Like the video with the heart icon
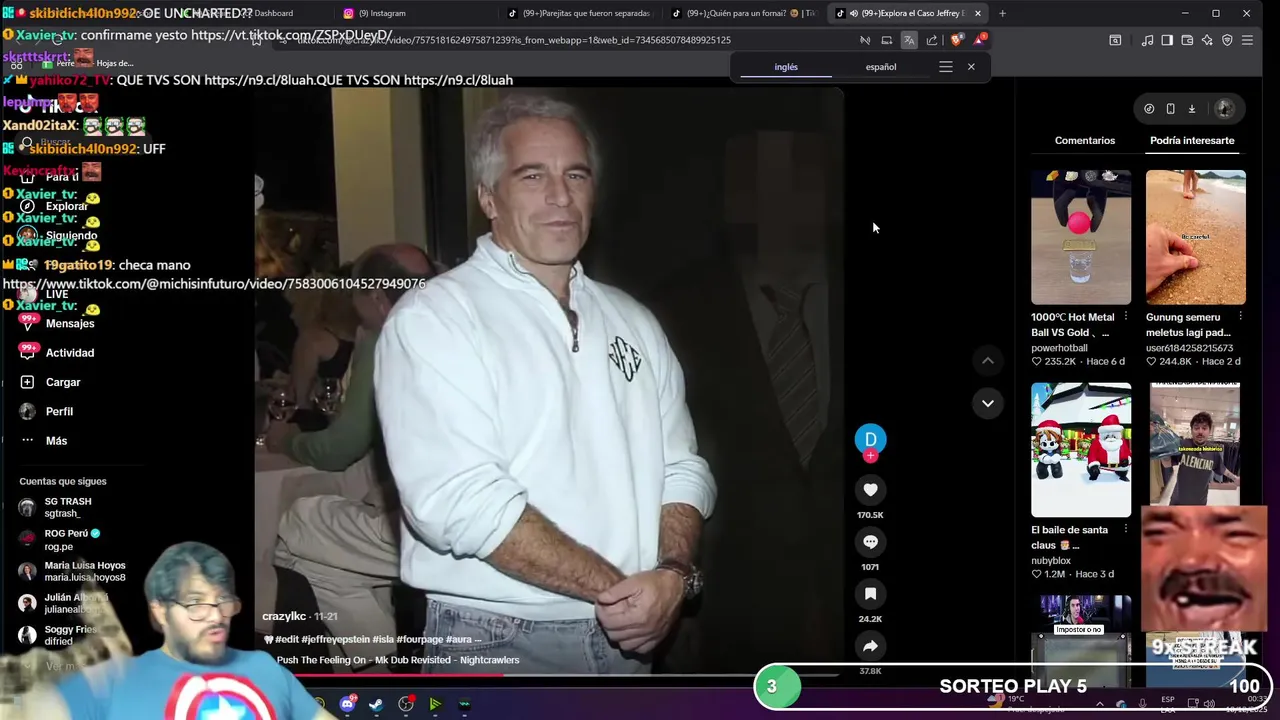Screen dimensions: 1280x720 [870, 490]
